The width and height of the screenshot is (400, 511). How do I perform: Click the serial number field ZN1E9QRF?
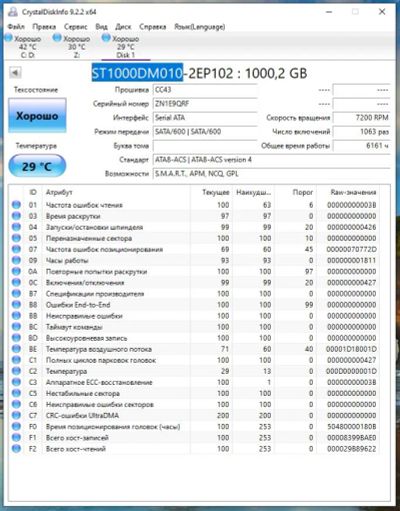(205, 104)
